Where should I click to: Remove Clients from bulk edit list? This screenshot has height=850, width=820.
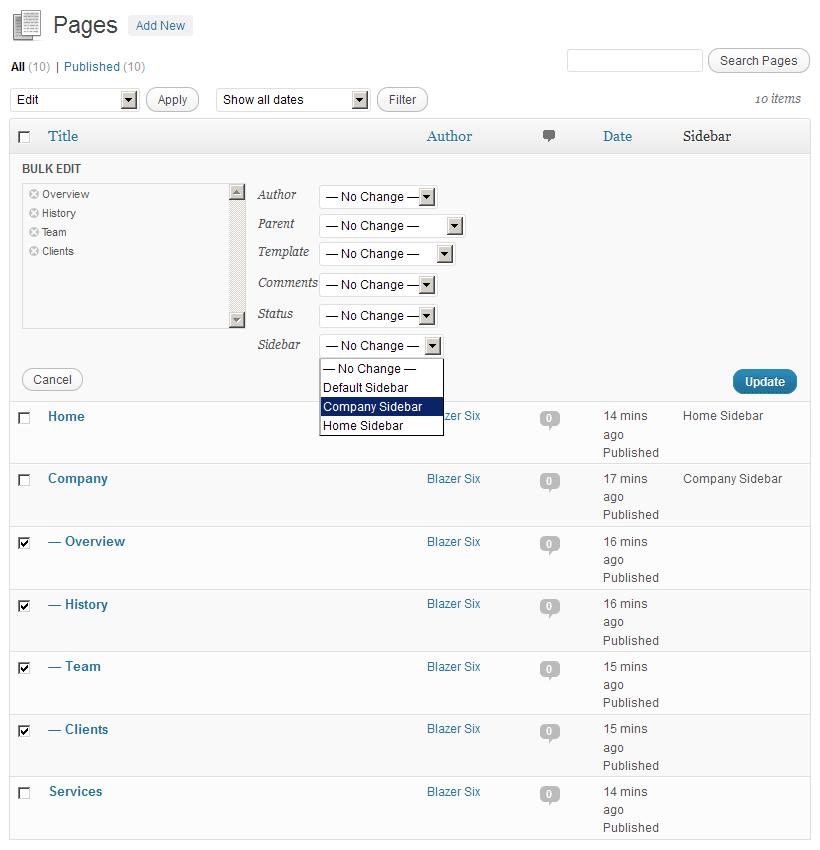34,251
